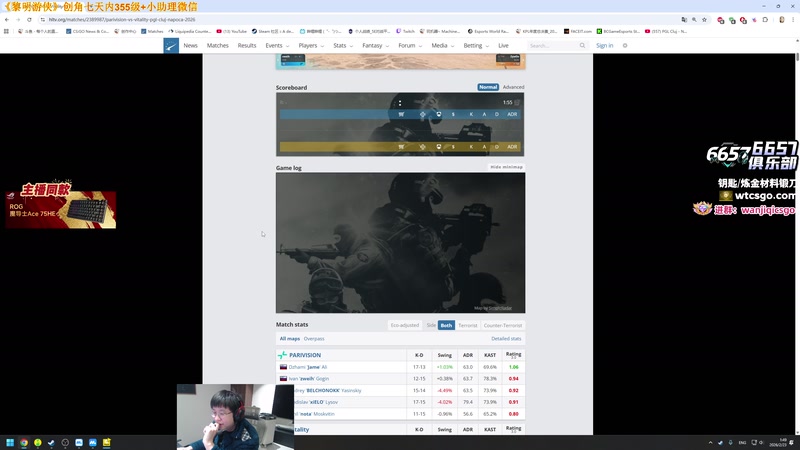
Task: Open the News section
Action: (190, 45)
